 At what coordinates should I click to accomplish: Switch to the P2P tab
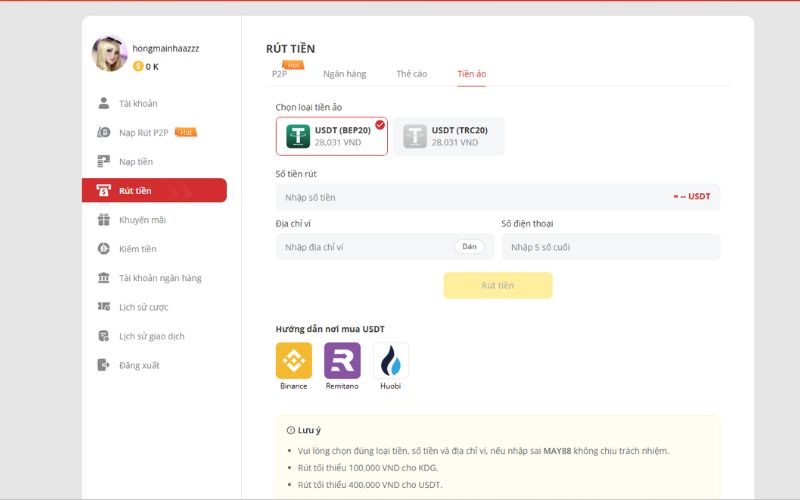coord(279,74)
